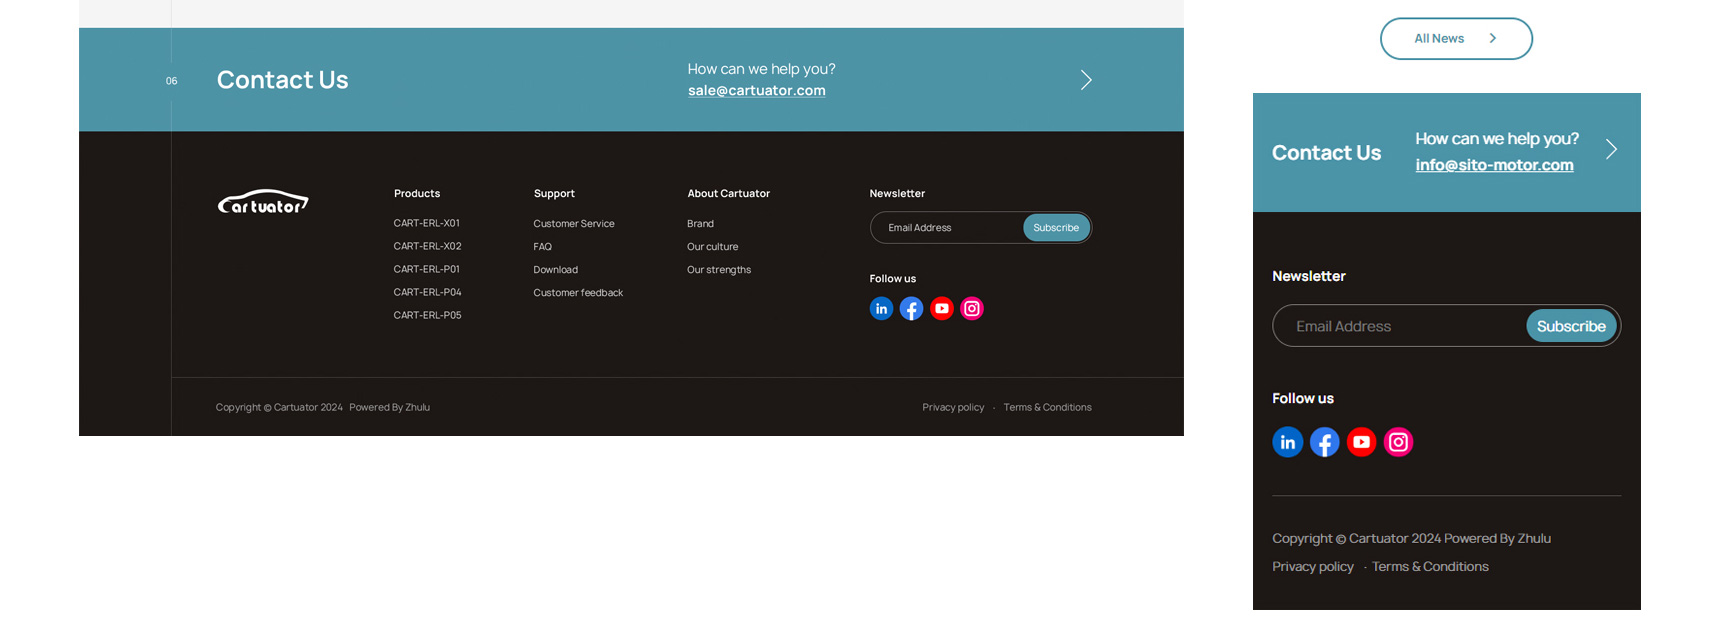Image resolution: width=1719 pixels, height=620 pixels.
Task: Go to Customer Service page
Action: click(x=574, y=224)
